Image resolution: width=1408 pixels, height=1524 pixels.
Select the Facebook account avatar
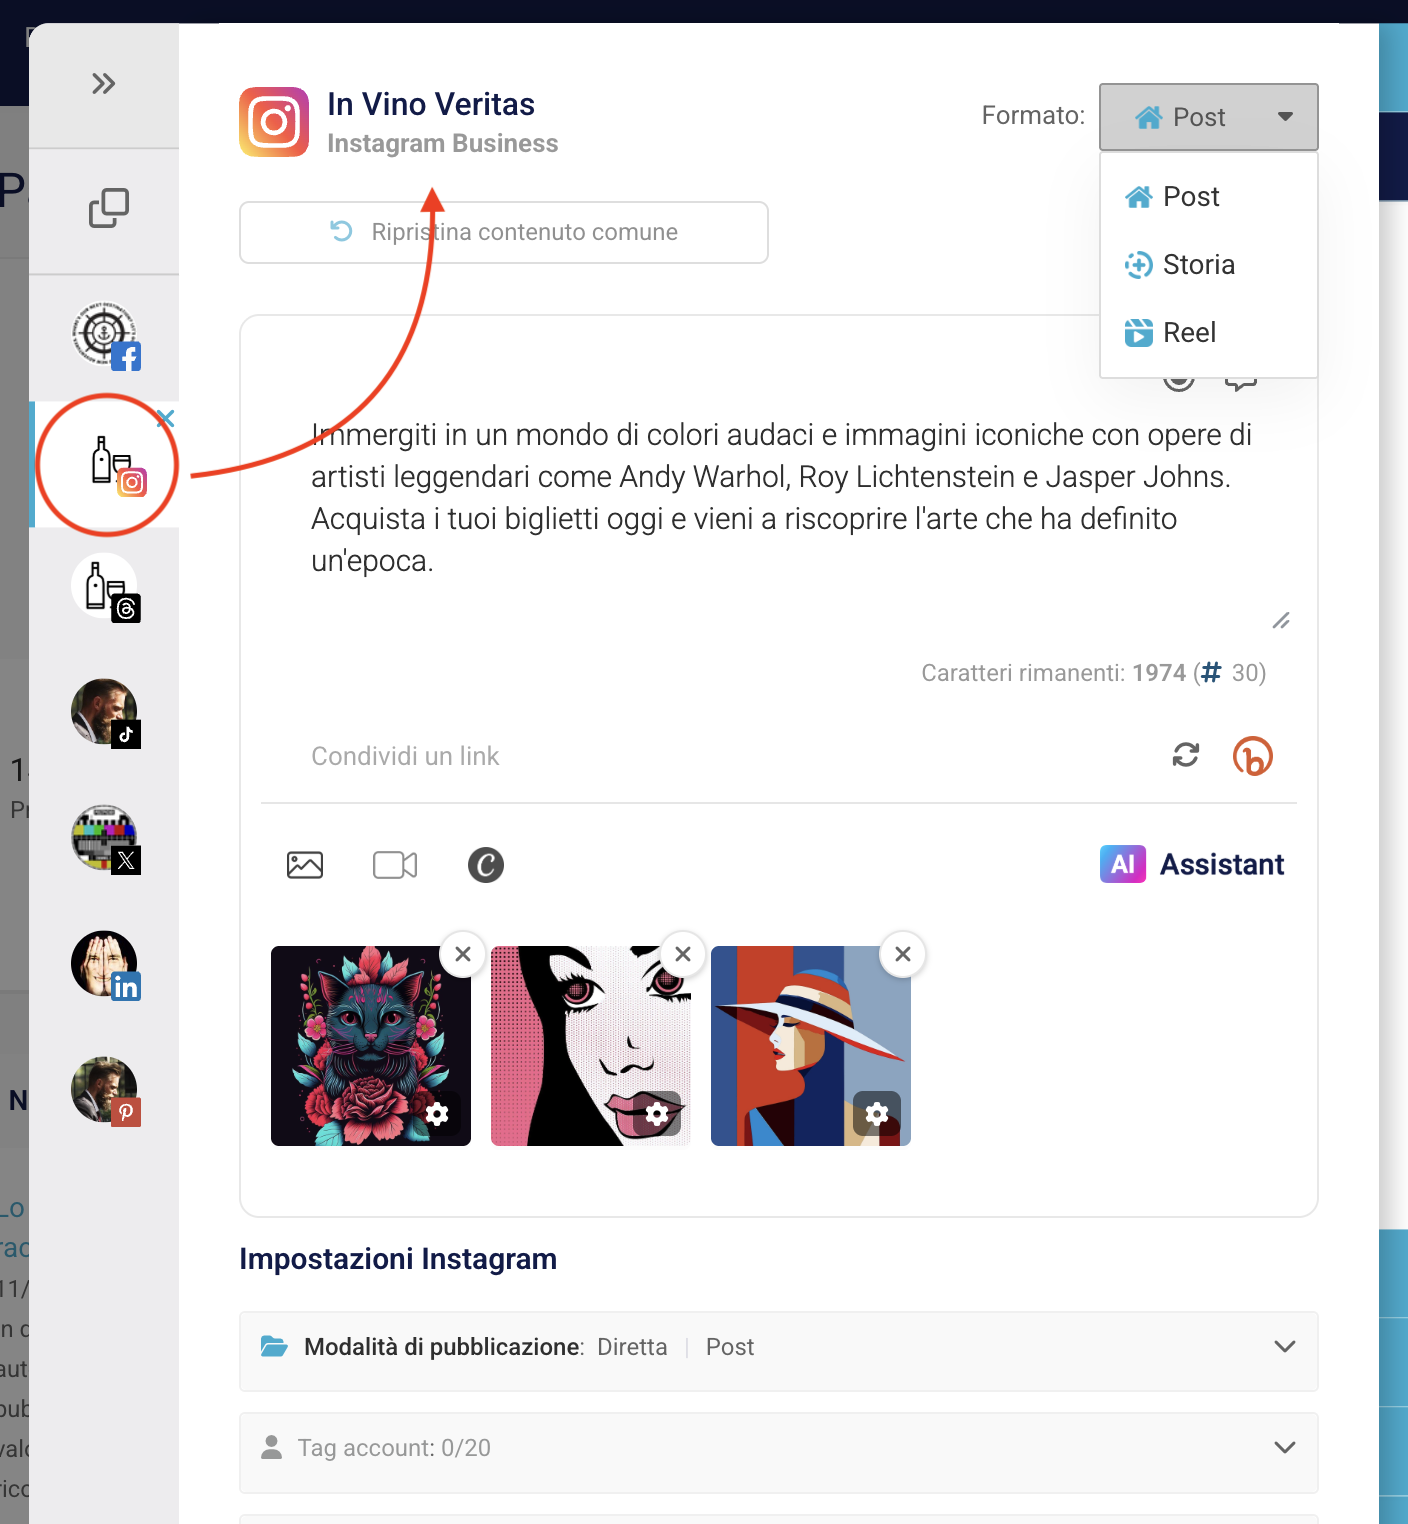tap(105, 336)
